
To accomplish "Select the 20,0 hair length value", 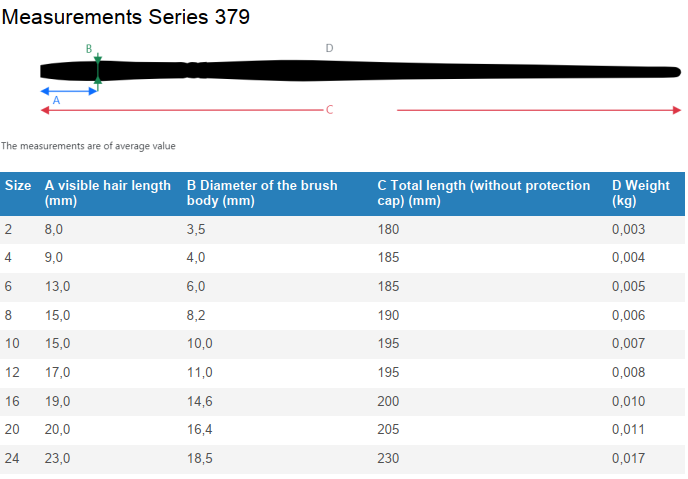I will (x=57, y=429).
